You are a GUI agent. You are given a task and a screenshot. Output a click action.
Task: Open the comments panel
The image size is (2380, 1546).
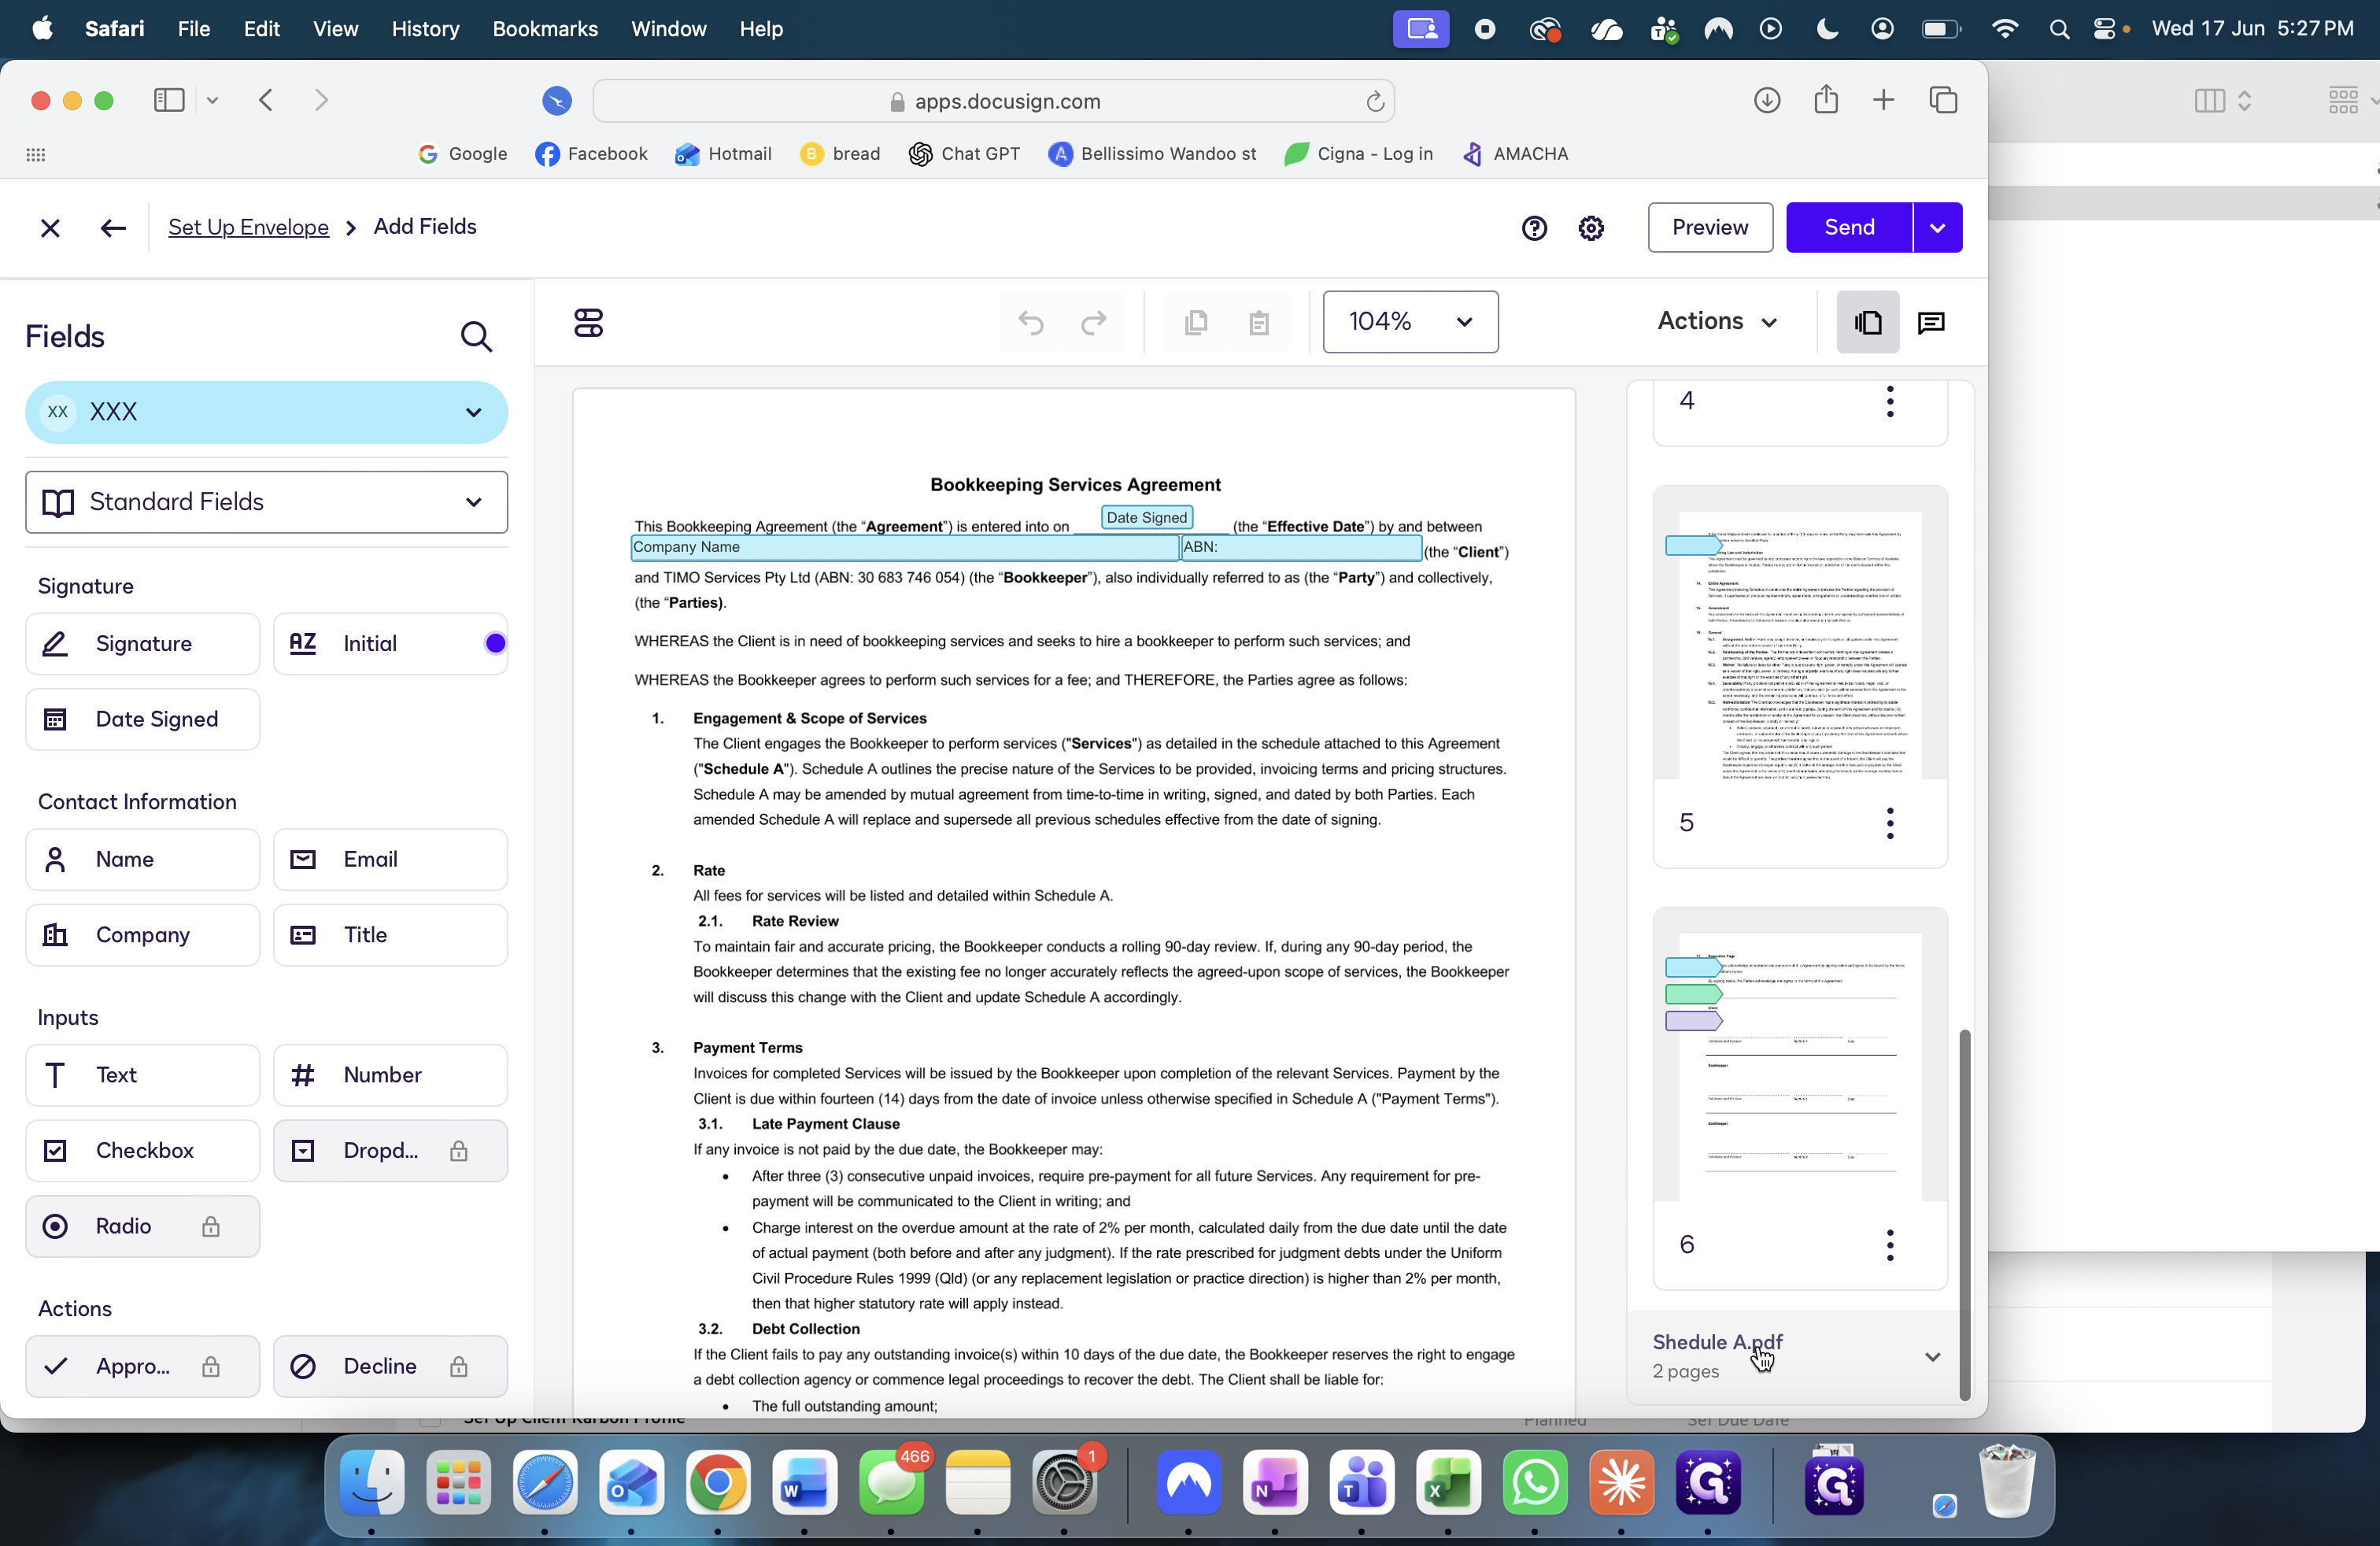tap(1931, 322)
